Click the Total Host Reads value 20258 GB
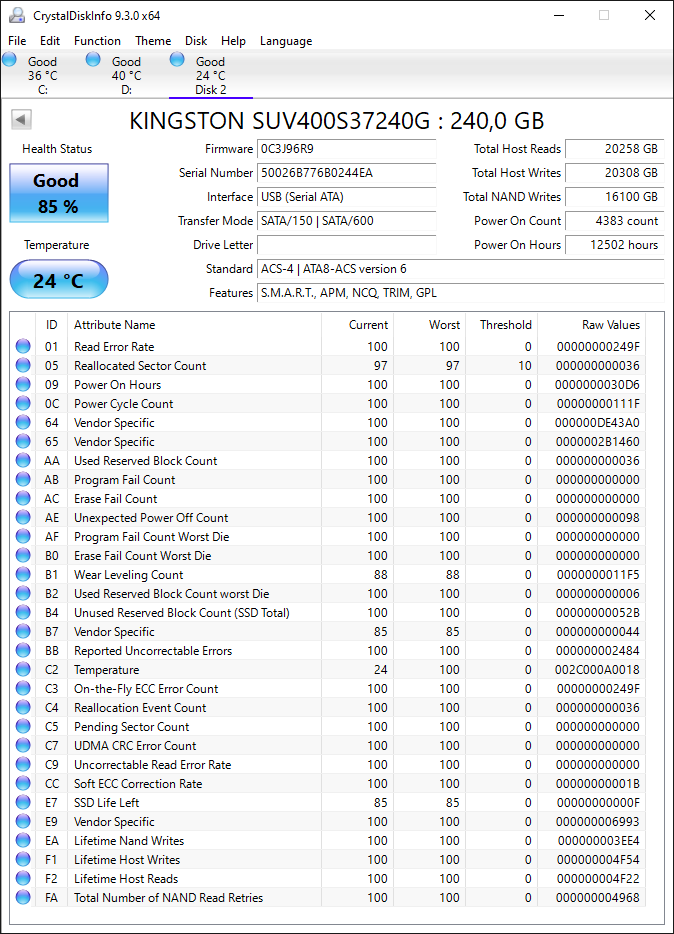This screenshot has width=674, height=934. [614, 149]
